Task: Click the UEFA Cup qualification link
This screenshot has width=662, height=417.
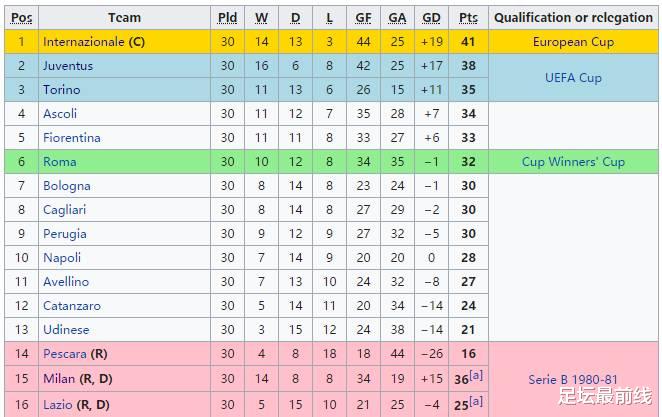Action: click(x=573, y=78)
